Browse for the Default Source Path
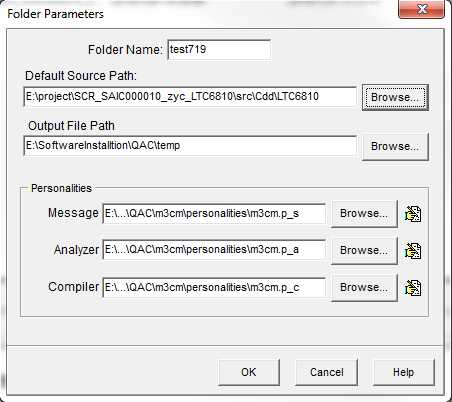The width and height of the screenshot is (452, 402). point(395,97)
